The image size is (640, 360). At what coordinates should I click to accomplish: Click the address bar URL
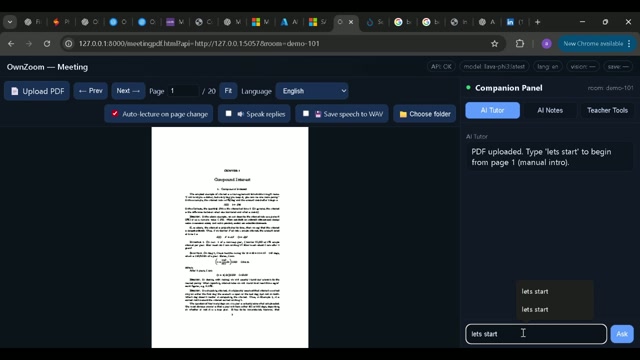click(x=199, y=44)
